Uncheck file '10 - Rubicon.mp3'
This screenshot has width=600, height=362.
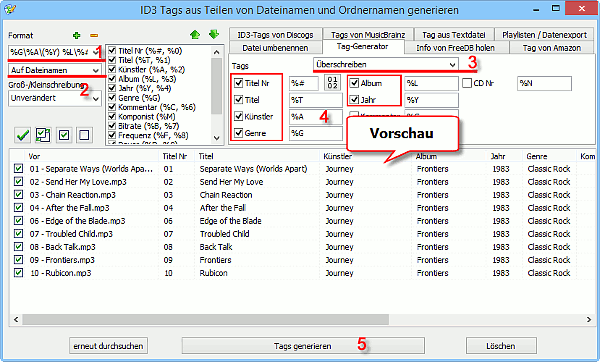(x=18, y=272)
